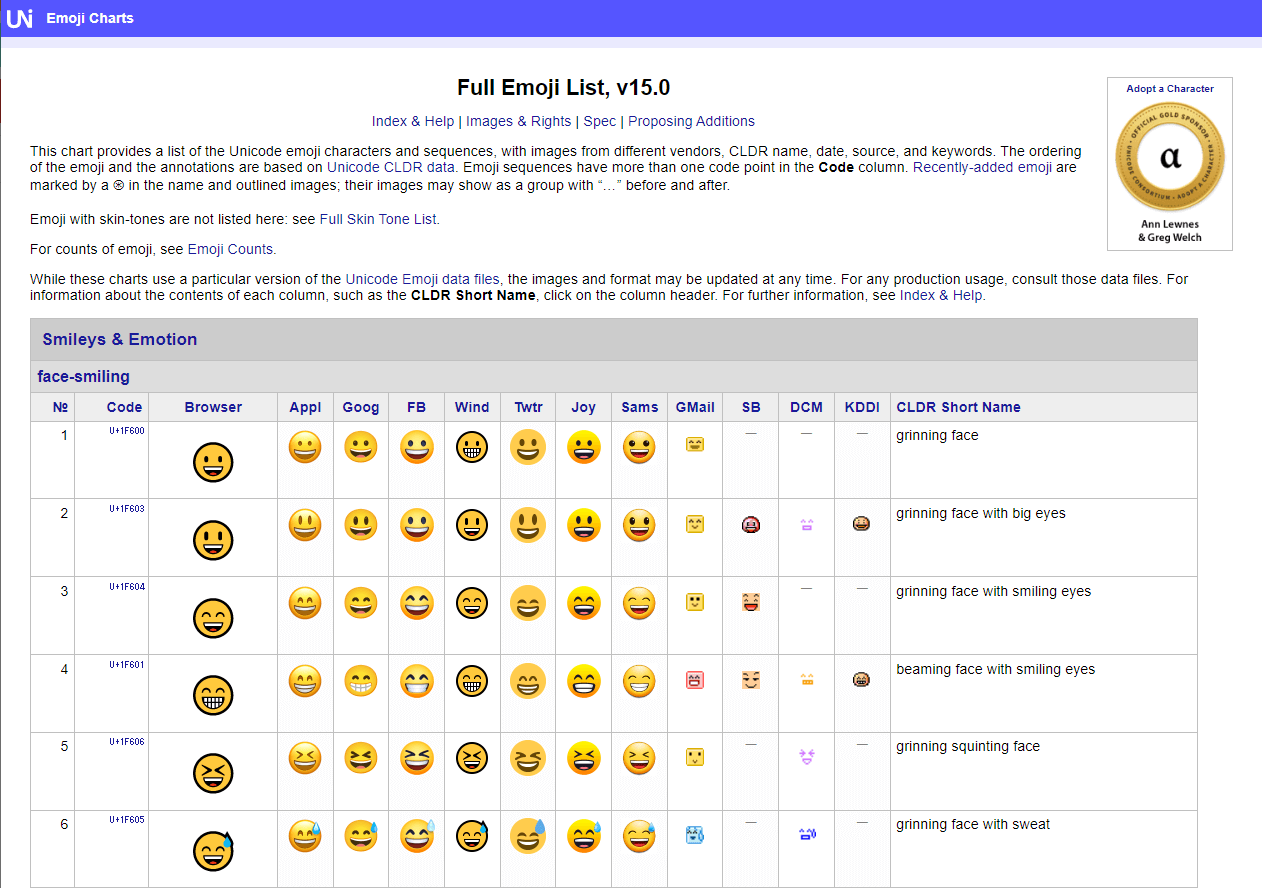
Task: Click the Goog column header
Action: [361, 407]
